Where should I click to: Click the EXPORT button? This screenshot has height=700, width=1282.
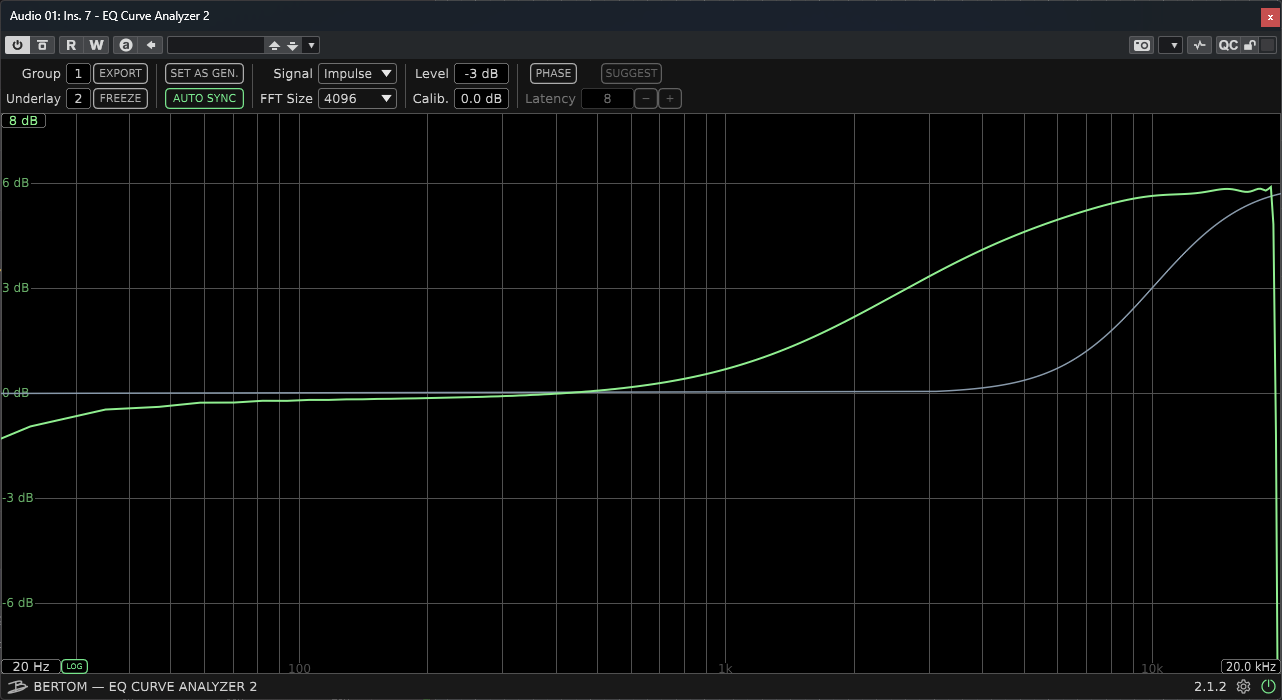pyautogui.click(x=120, y=73)
